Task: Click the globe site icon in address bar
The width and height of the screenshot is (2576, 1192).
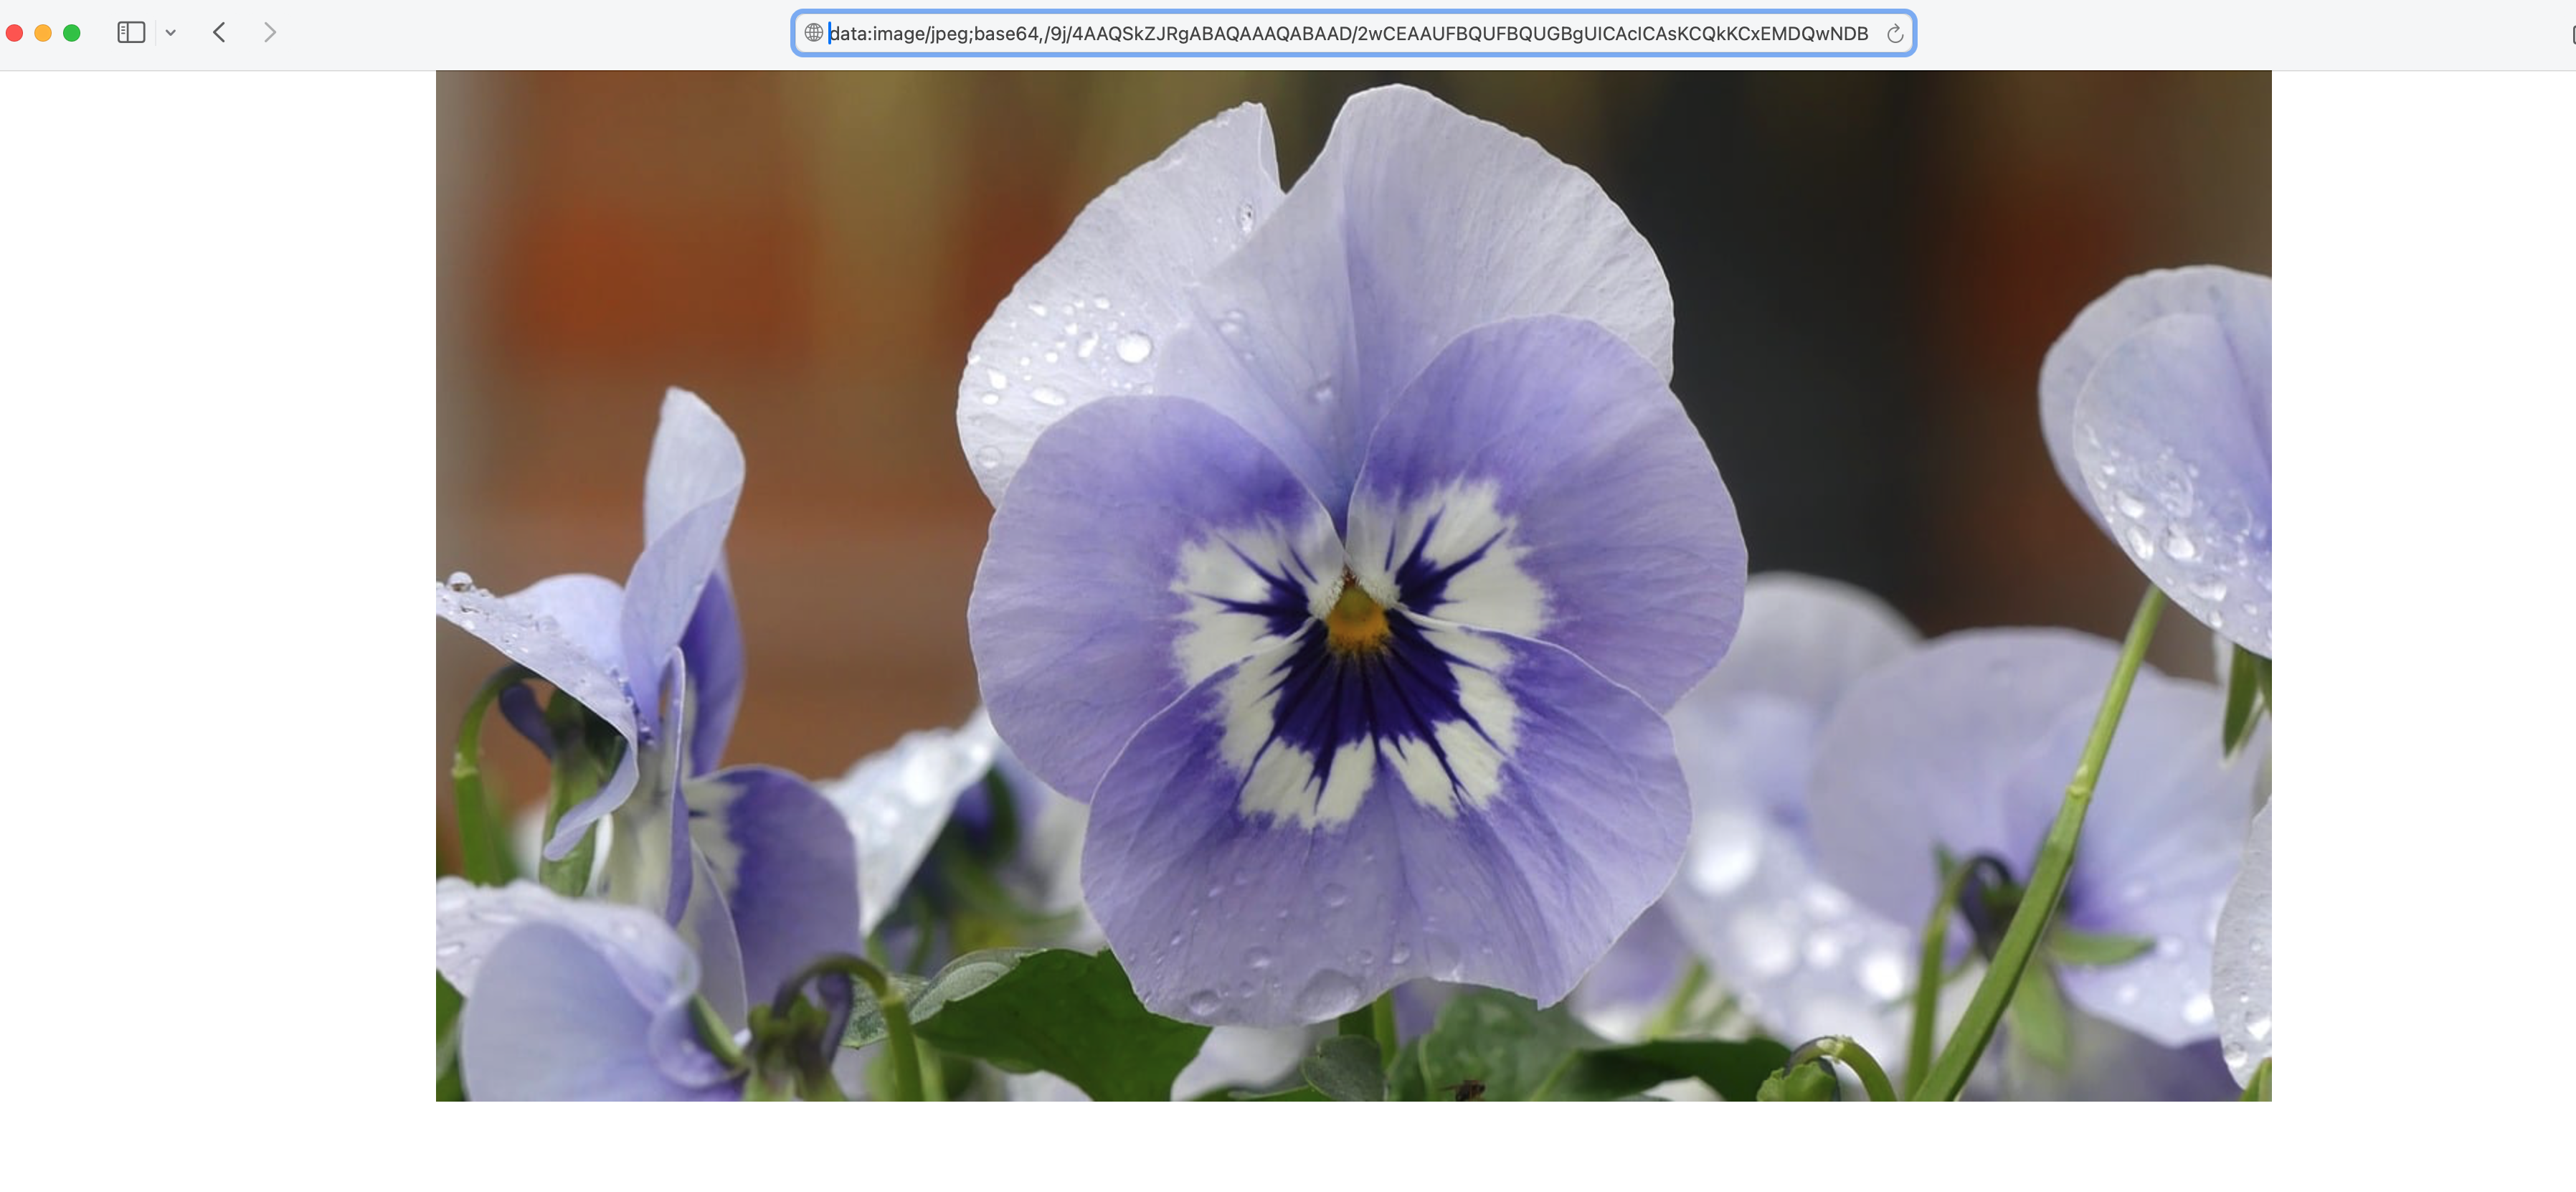Action: tap(814, 33)
